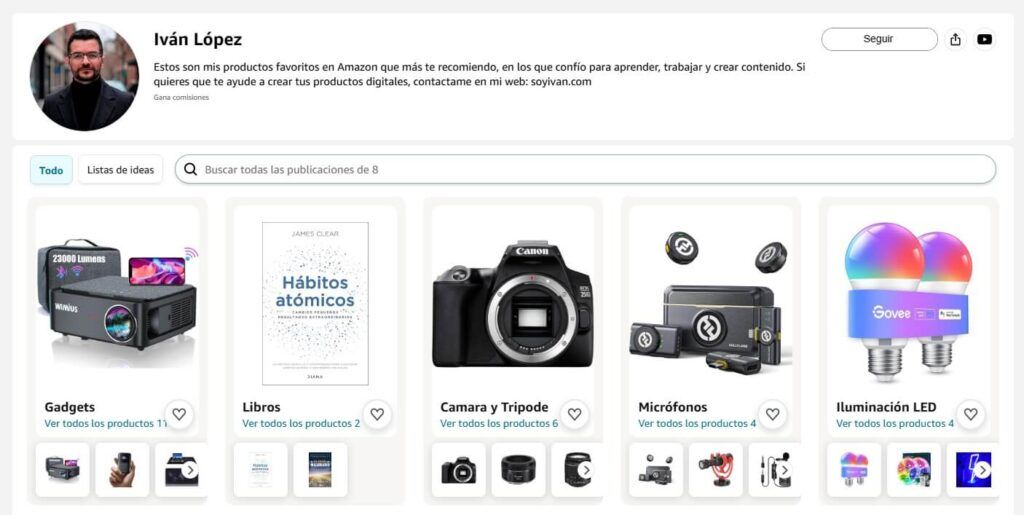Switch to the Listas de ideas tab
The image size is (1024, 515).
[120, 170]
